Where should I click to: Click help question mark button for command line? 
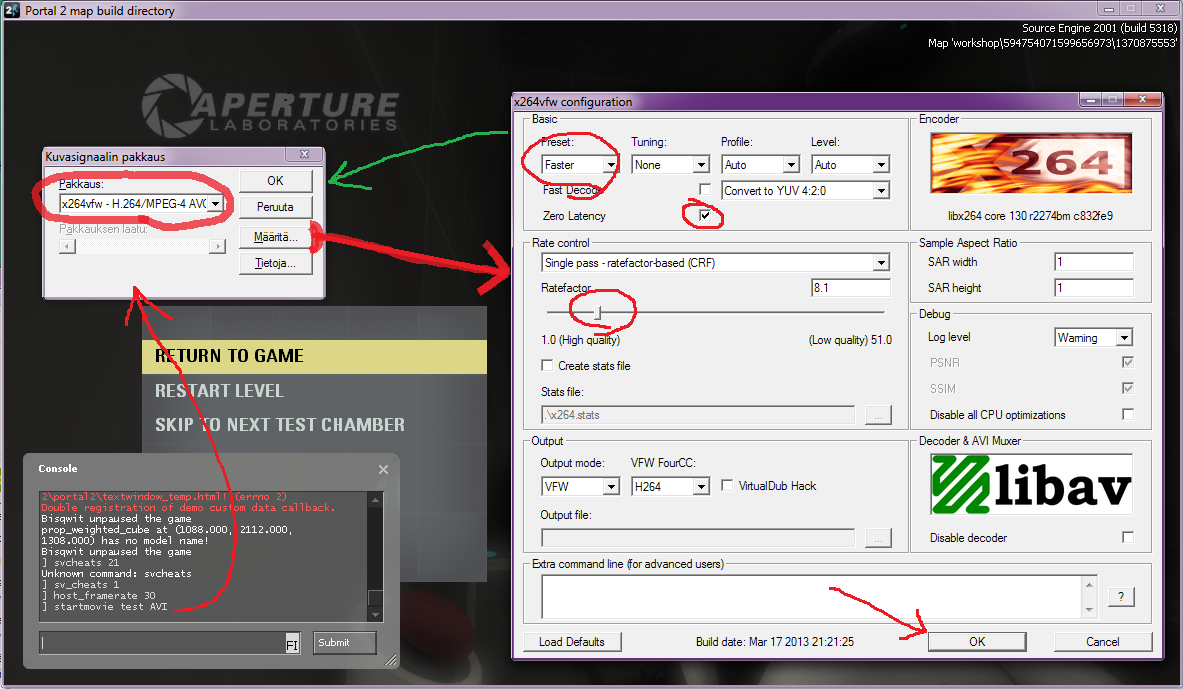tap(1121, 596)
